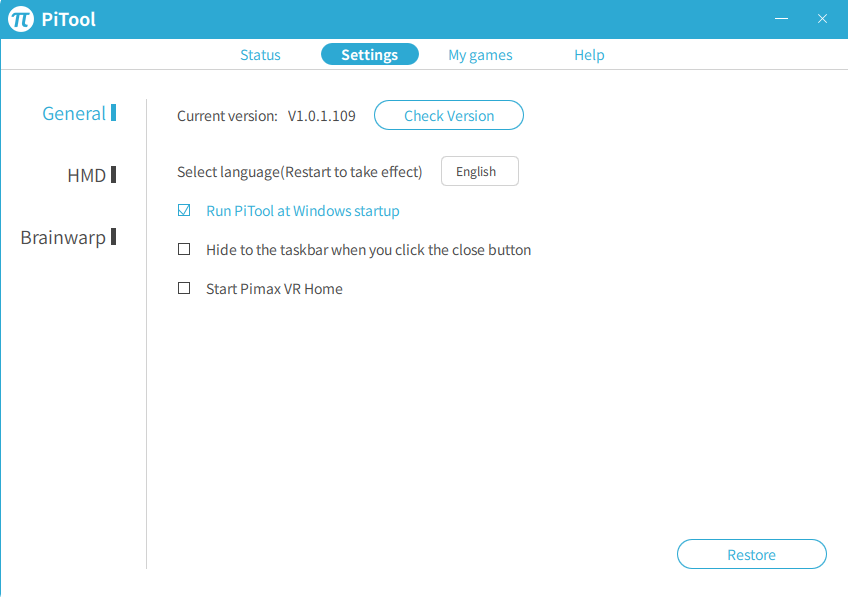Go to the Help tab
Viewport: 848px width, 597px height.
pyautogui.click(x=589, y=55)
